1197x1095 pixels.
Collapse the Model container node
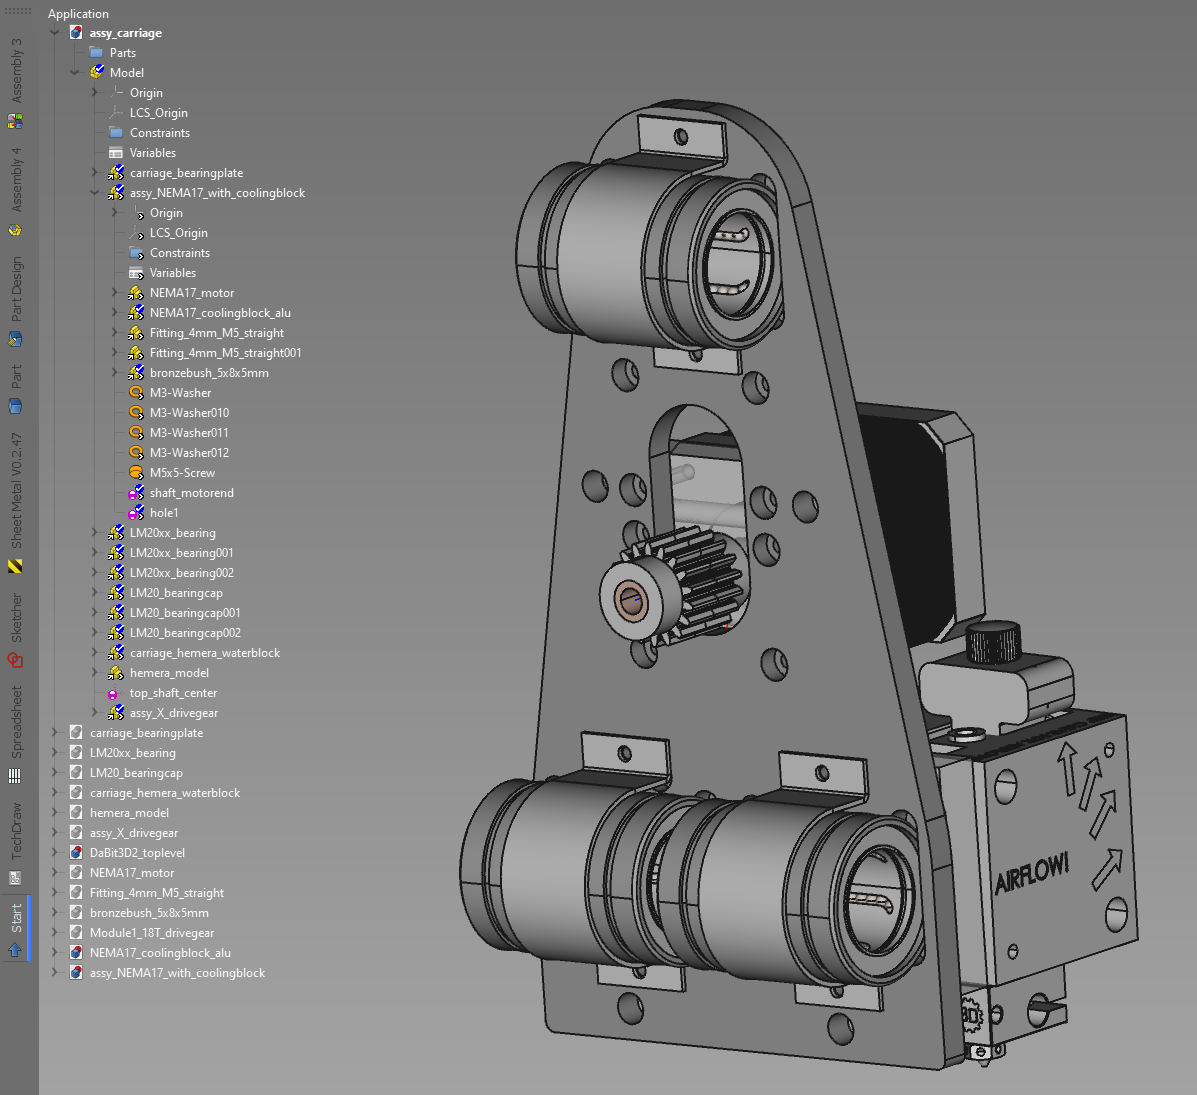pyautogui.click(x=75, y=73)
